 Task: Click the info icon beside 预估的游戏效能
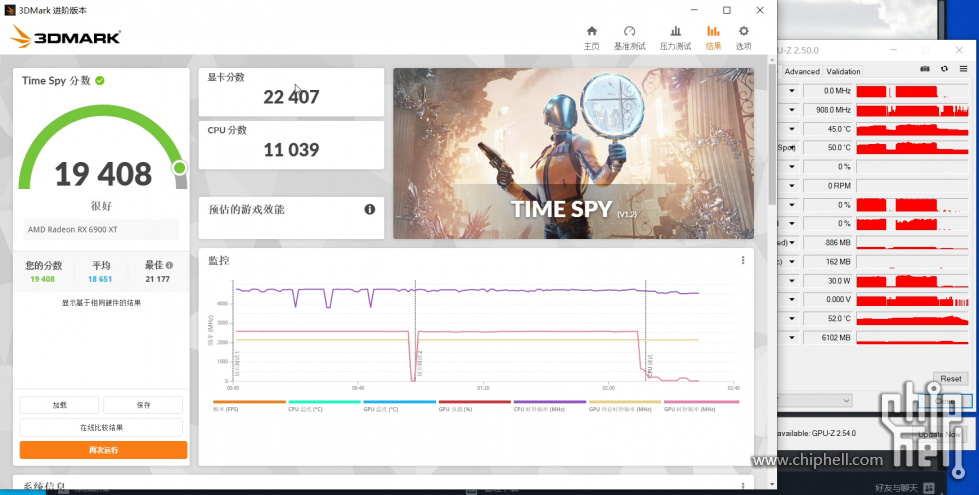click(x=370, y=209)
